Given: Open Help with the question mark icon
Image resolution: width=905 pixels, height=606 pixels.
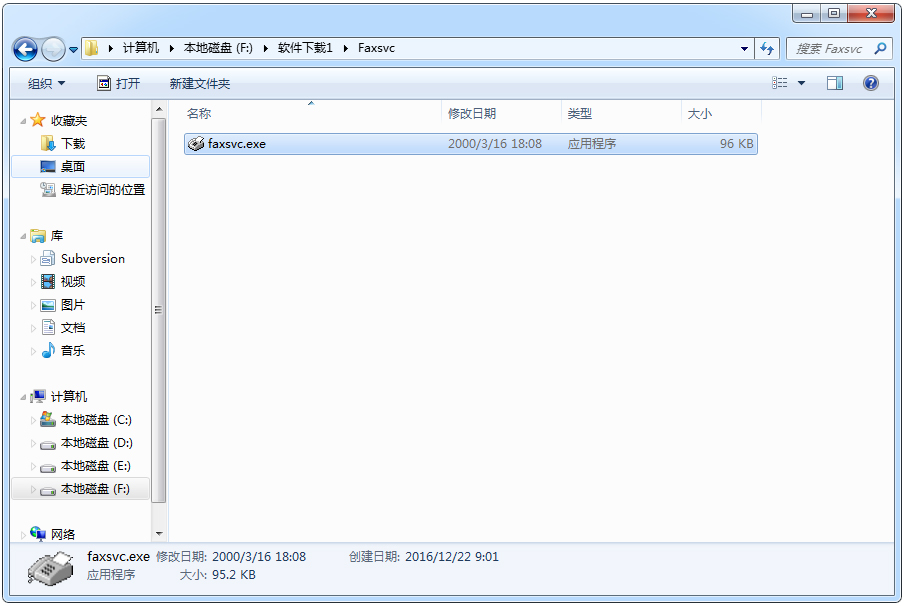Looking at the screenshot, I should 870,83.
